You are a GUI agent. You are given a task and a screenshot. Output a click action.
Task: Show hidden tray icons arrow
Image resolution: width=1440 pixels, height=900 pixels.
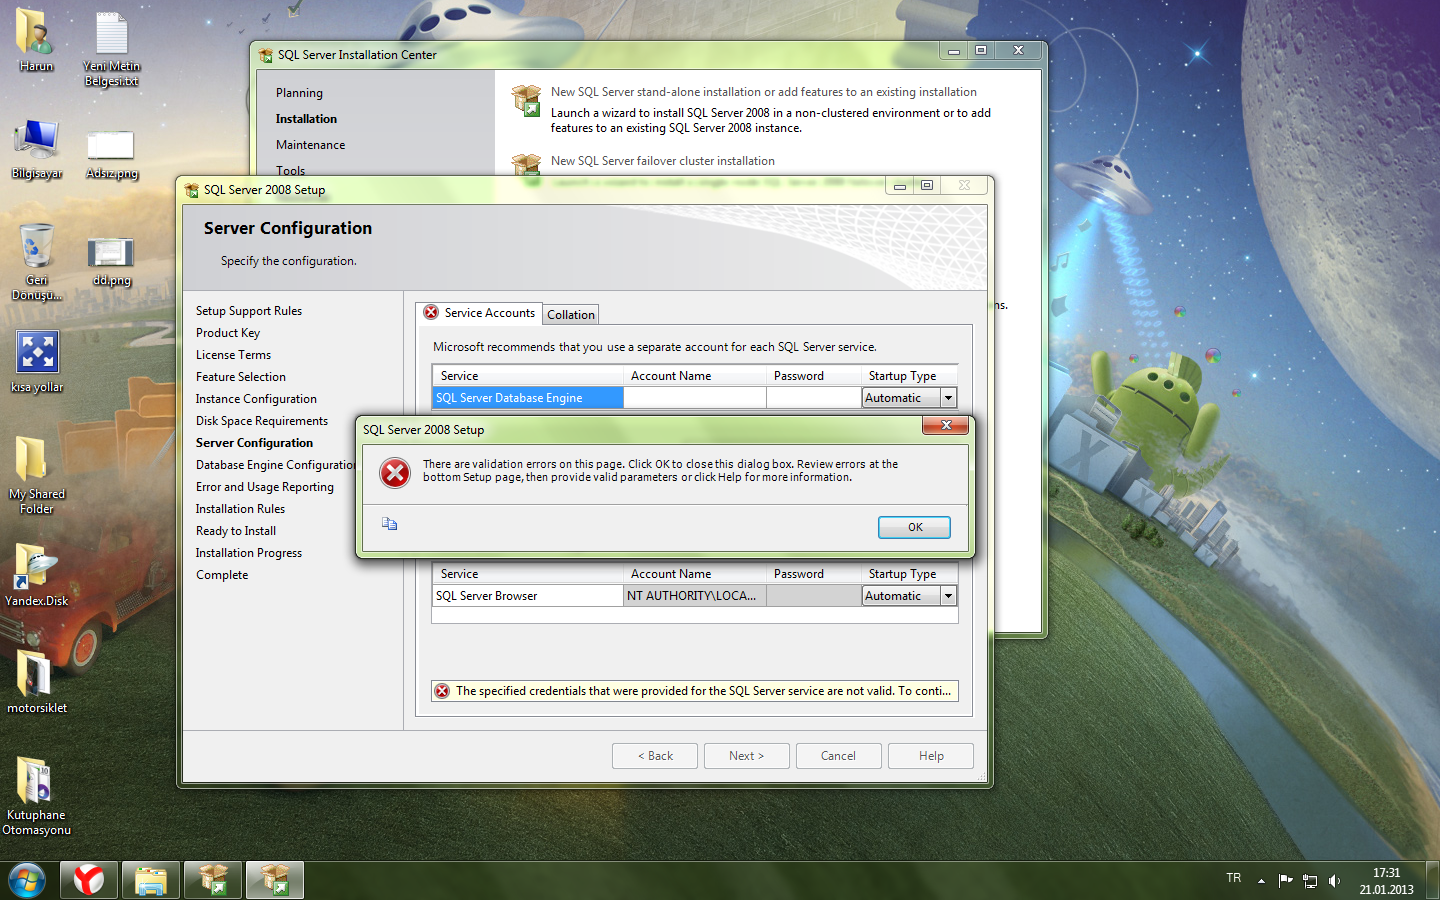point(1261,881)
